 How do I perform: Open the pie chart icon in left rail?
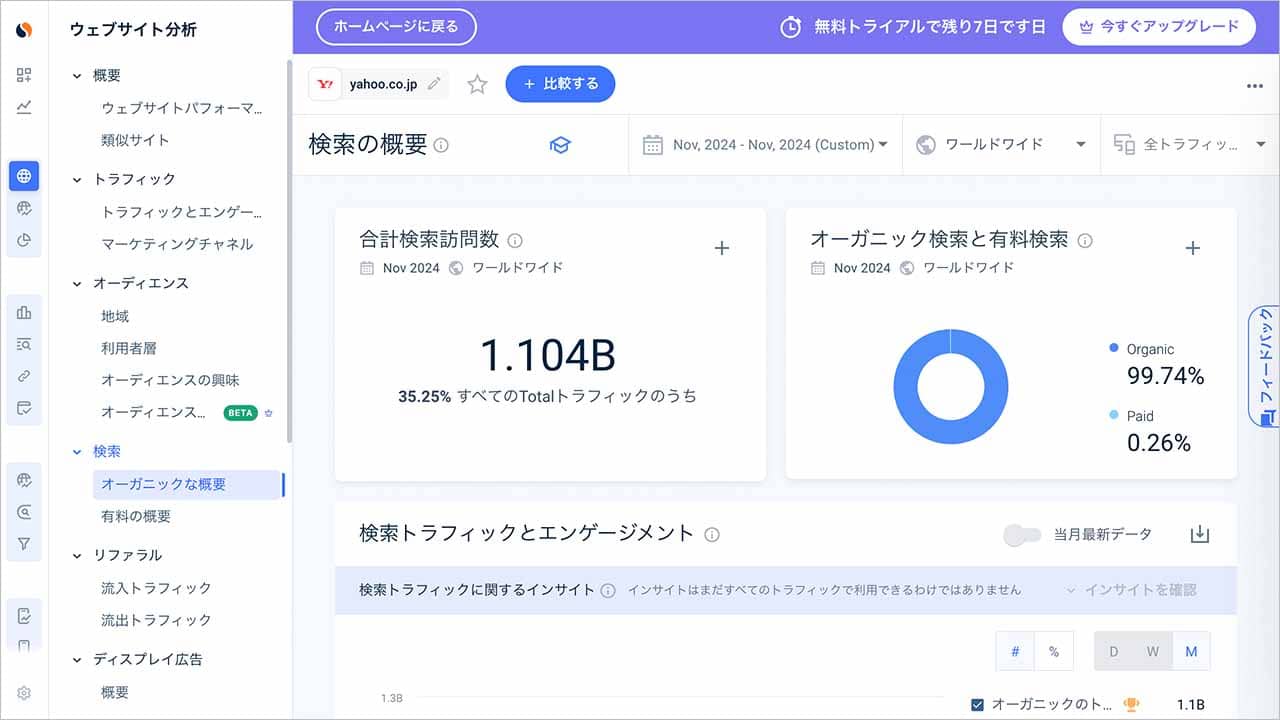coord(24,240)
